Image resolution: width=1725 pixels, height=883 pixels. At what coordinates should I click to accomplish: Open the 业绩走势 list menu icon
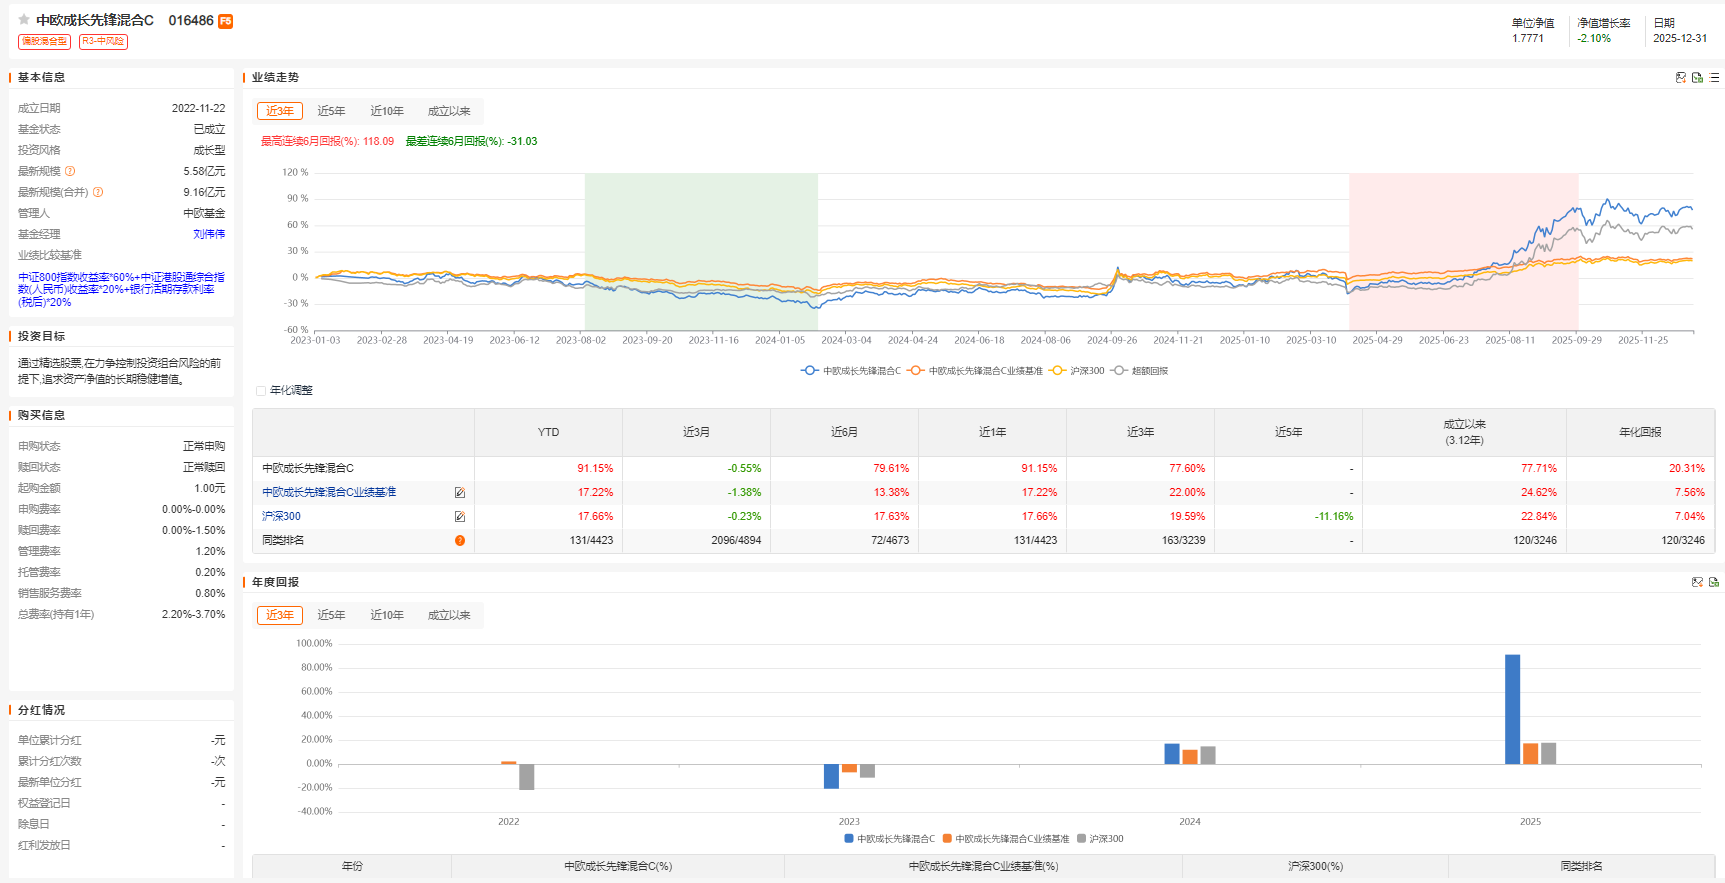[x=1714, y=77]
